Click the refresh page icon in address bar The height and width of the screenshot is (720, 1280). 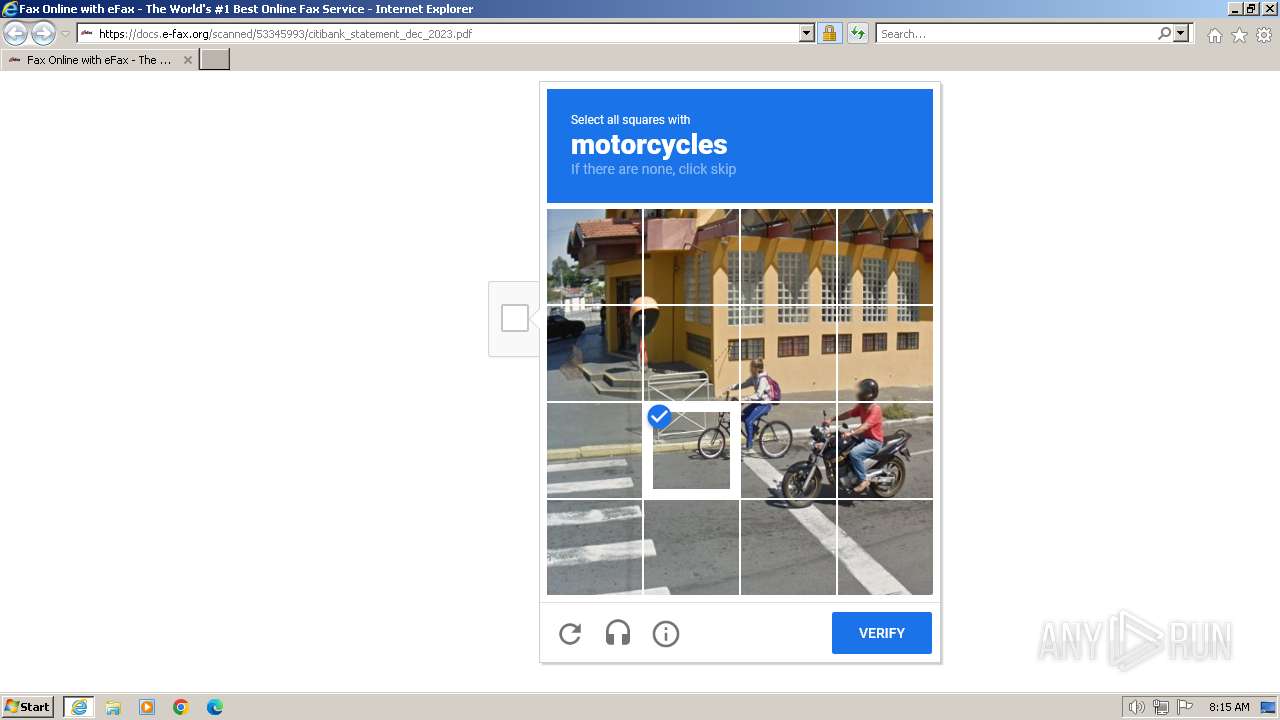pos(858,34)
